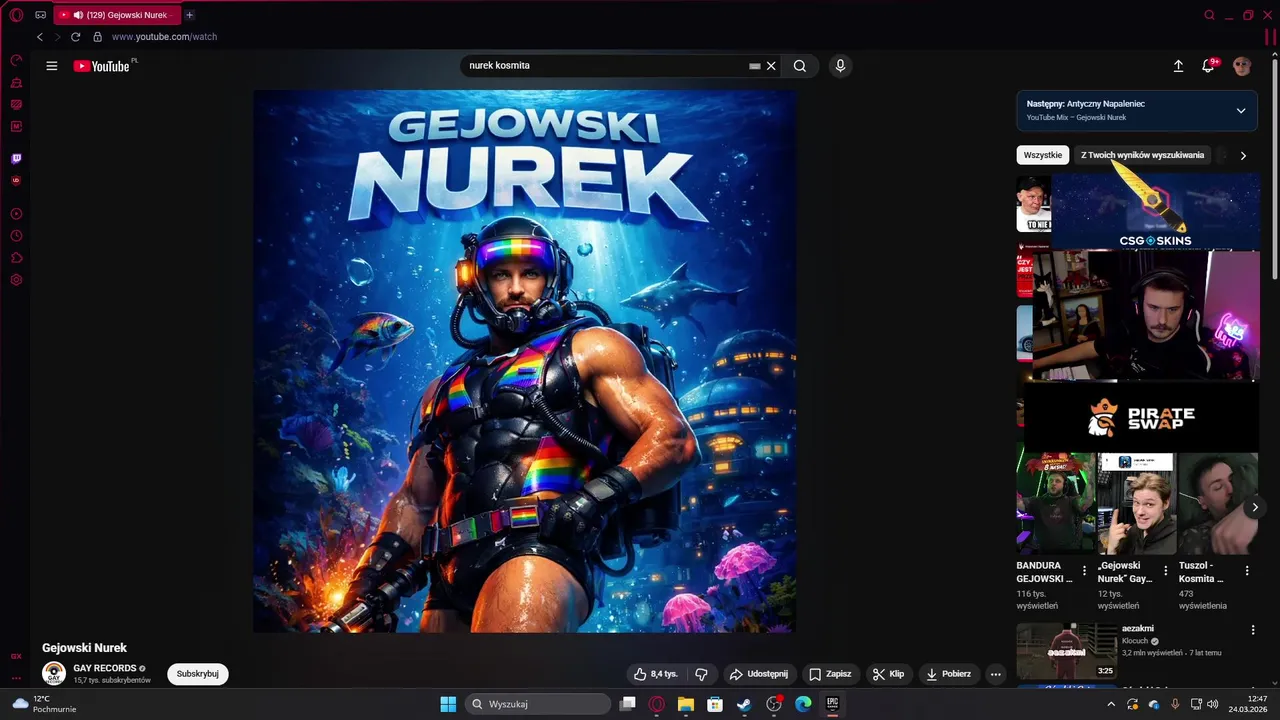
Task: Open Steam from the taskbar
Action: 744,704
